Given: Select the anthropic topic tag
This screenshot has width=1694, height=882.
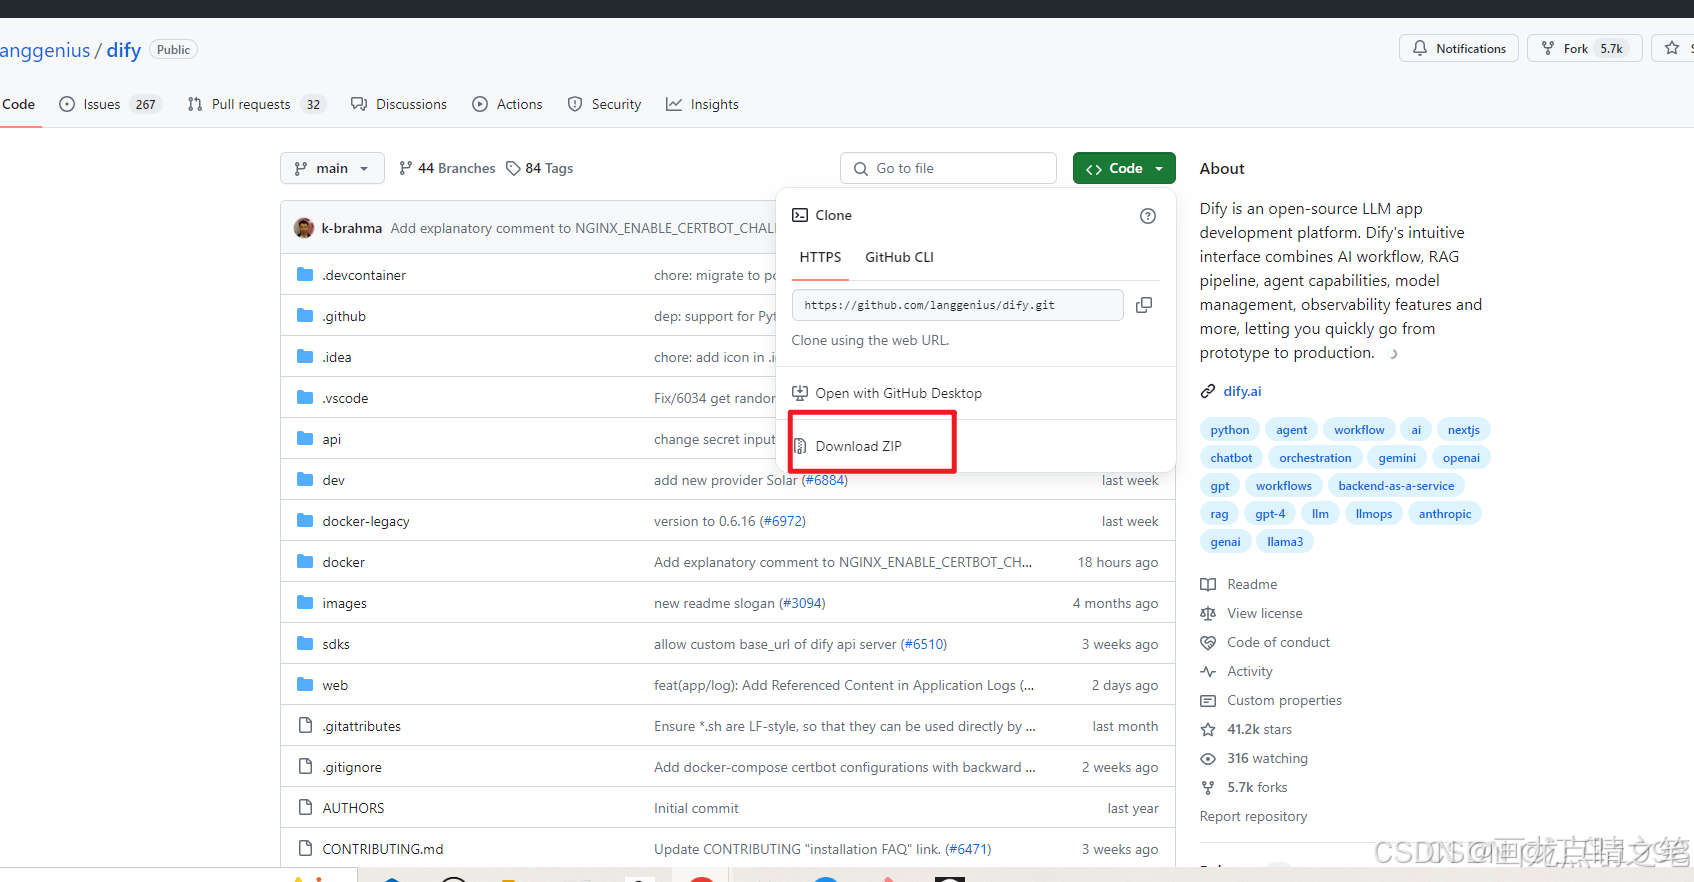Looking at the screenshot, I should (x=1445, y=514).
